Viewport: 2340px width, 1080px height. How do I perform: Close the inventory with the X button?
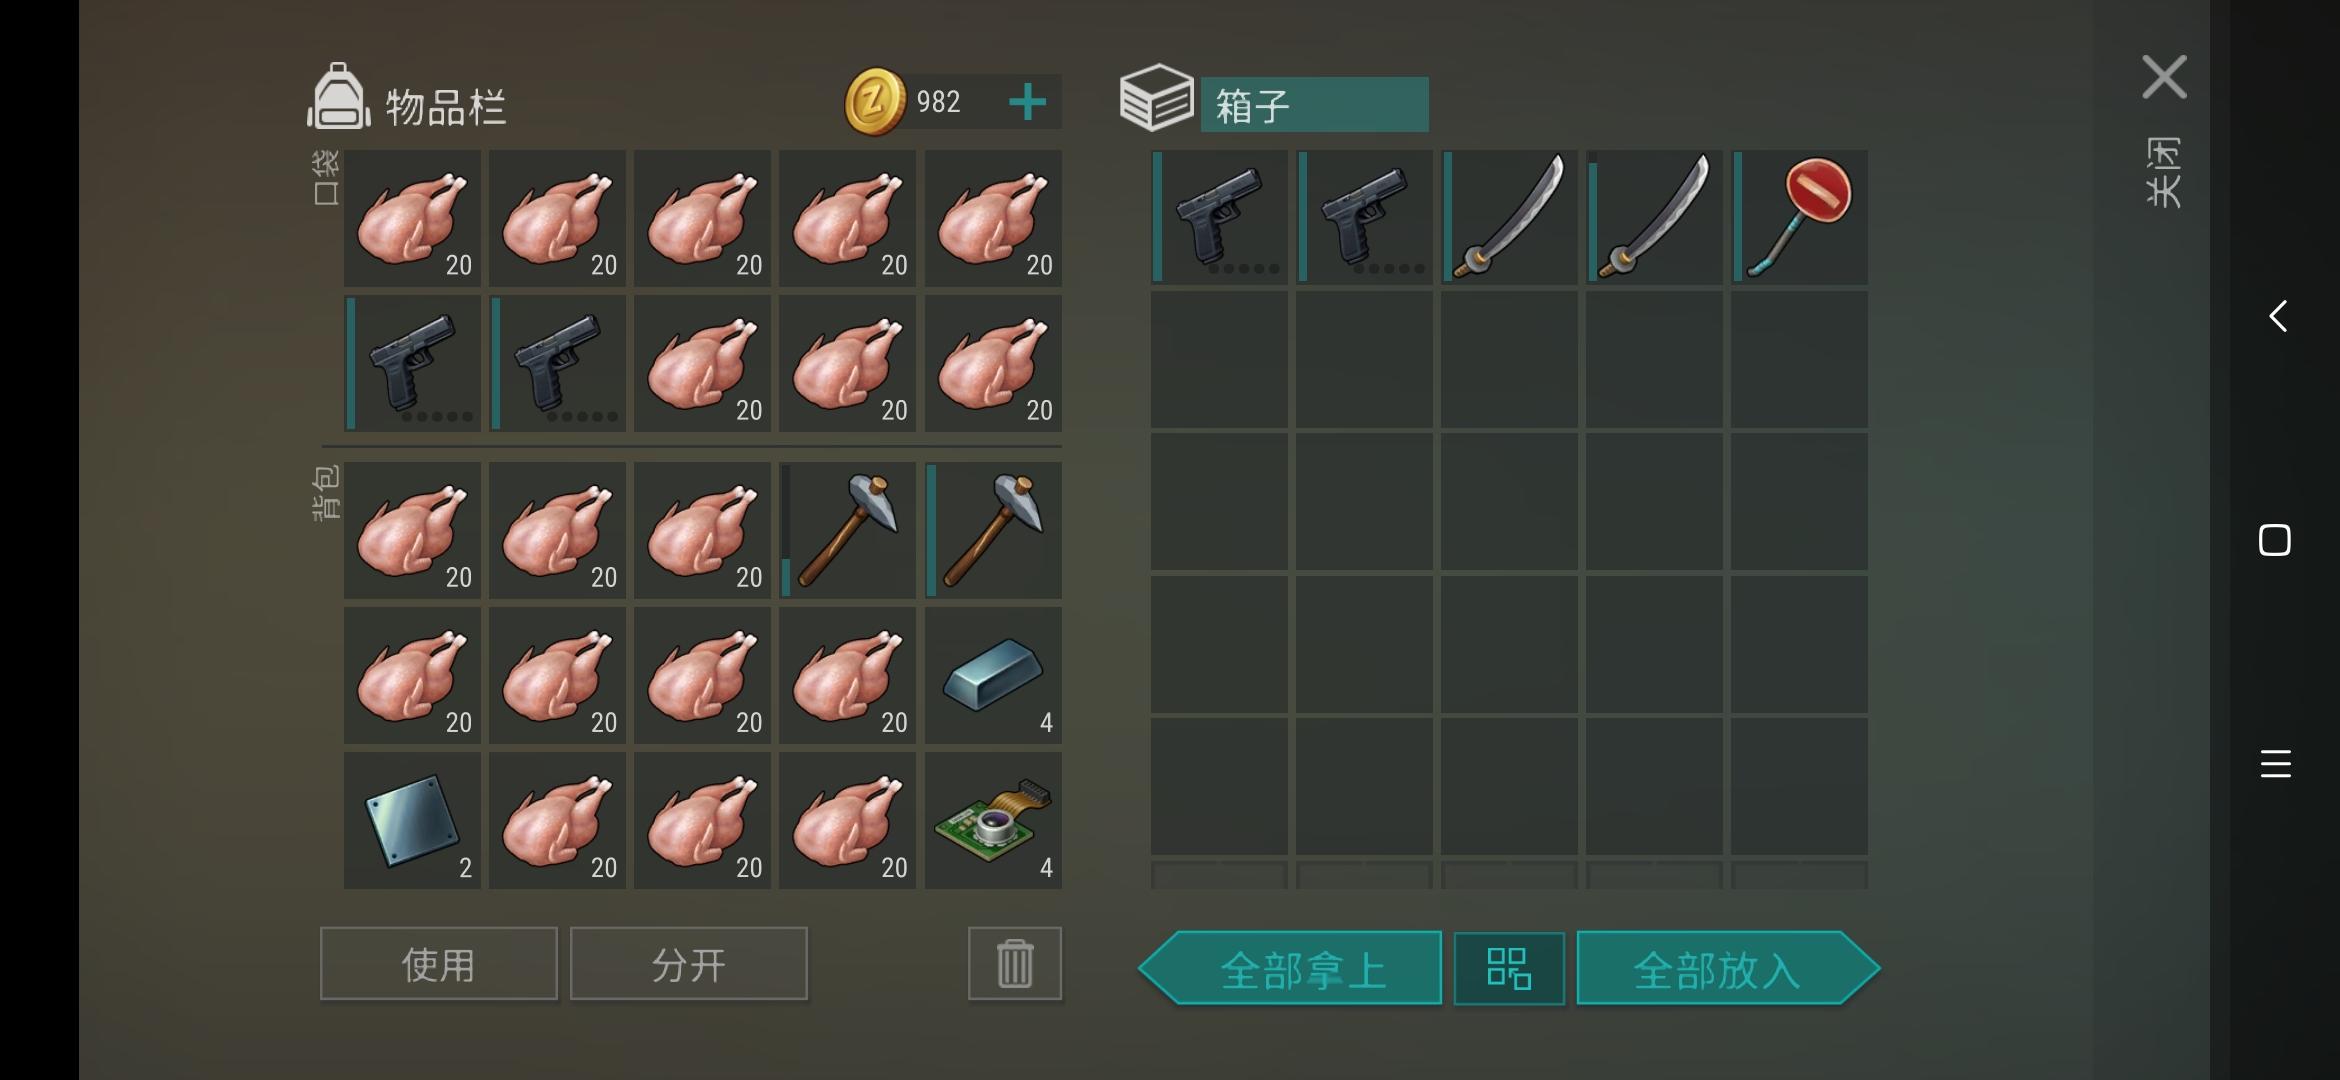pyautogui.click(x=2164, y=77)
